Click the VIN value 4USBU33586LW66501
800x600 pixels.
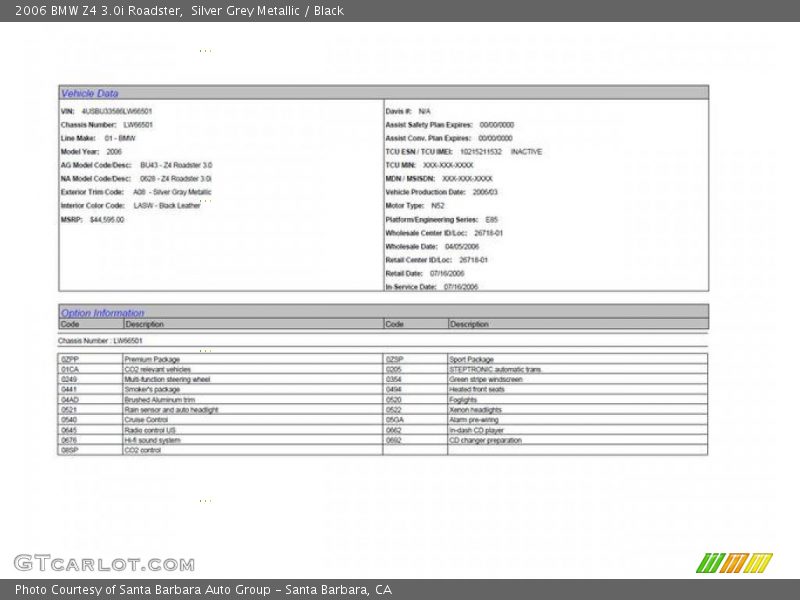(117, 111)
